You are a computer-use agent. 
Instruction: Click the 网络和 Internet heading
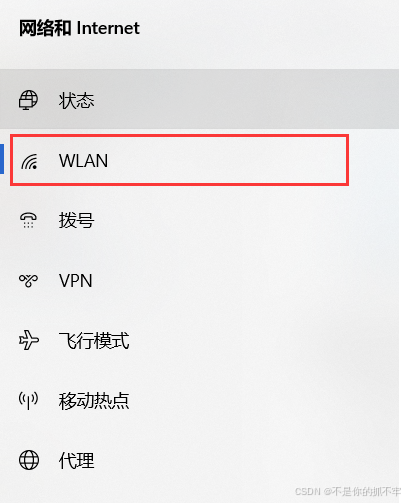79,28
